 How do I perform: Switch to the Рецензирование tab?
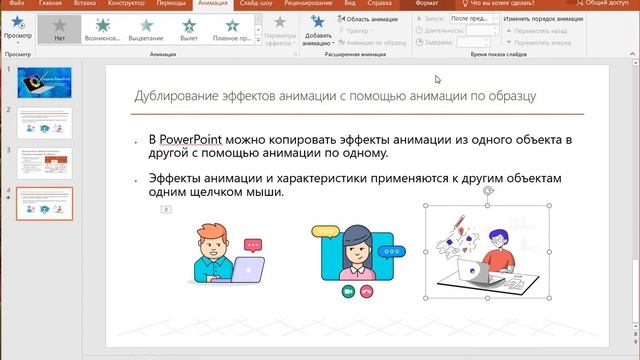(309, 3)
